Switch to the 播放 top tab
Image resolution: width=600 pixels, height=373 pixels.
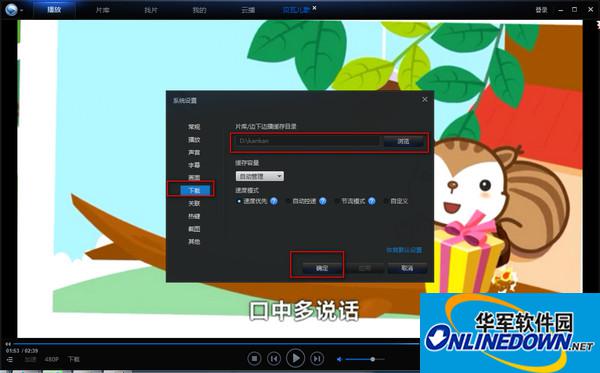click(x=54, y=10)
